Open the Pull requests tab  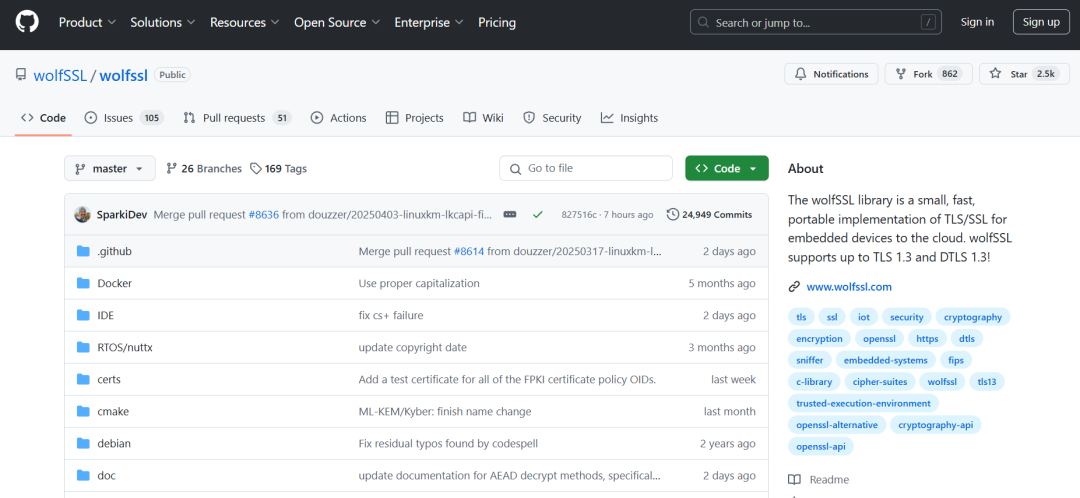click(237, 118)
